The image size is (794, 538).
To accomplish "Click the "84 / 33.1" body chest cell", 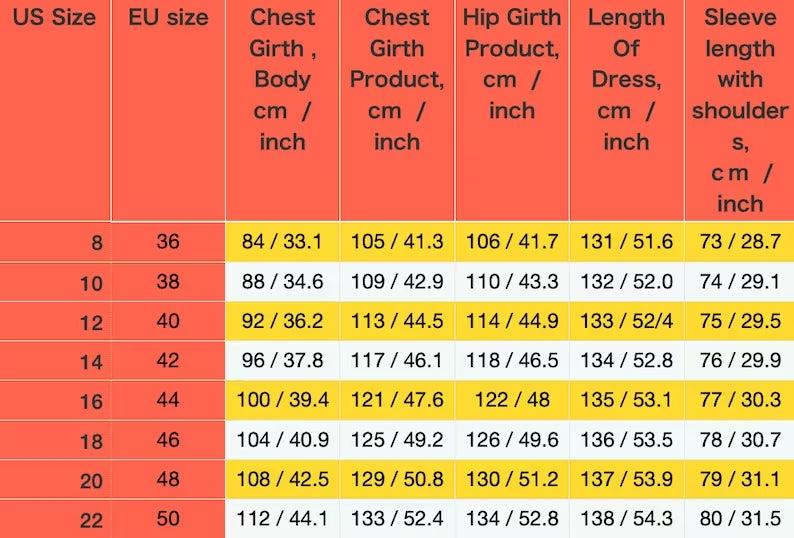I will click(282, 242).
